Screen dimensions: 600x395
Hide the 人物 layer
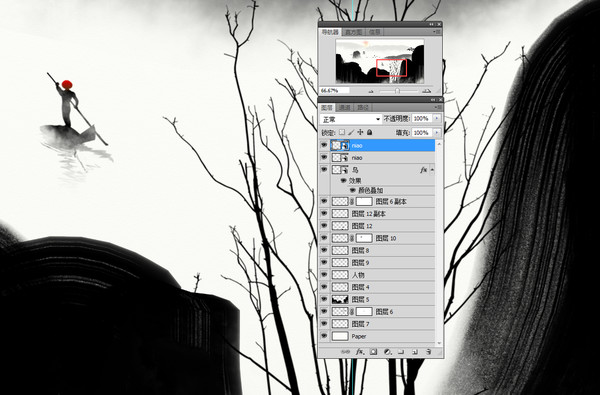coord(324,275)
